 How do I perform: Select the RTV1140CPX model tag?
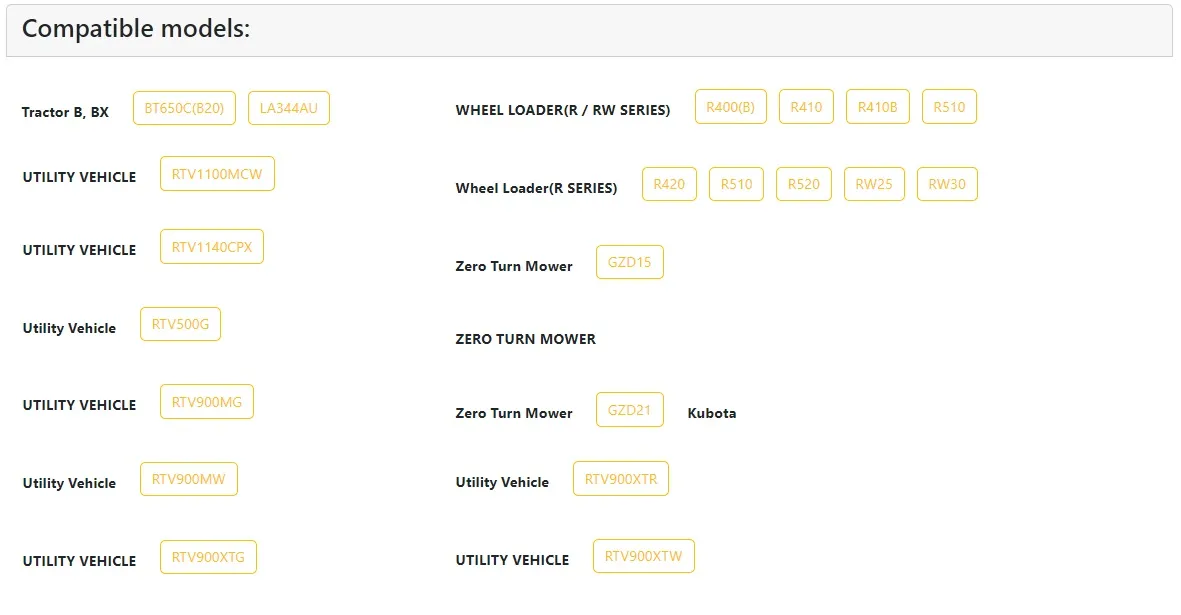pyautogui.click(x=212, y=247)
